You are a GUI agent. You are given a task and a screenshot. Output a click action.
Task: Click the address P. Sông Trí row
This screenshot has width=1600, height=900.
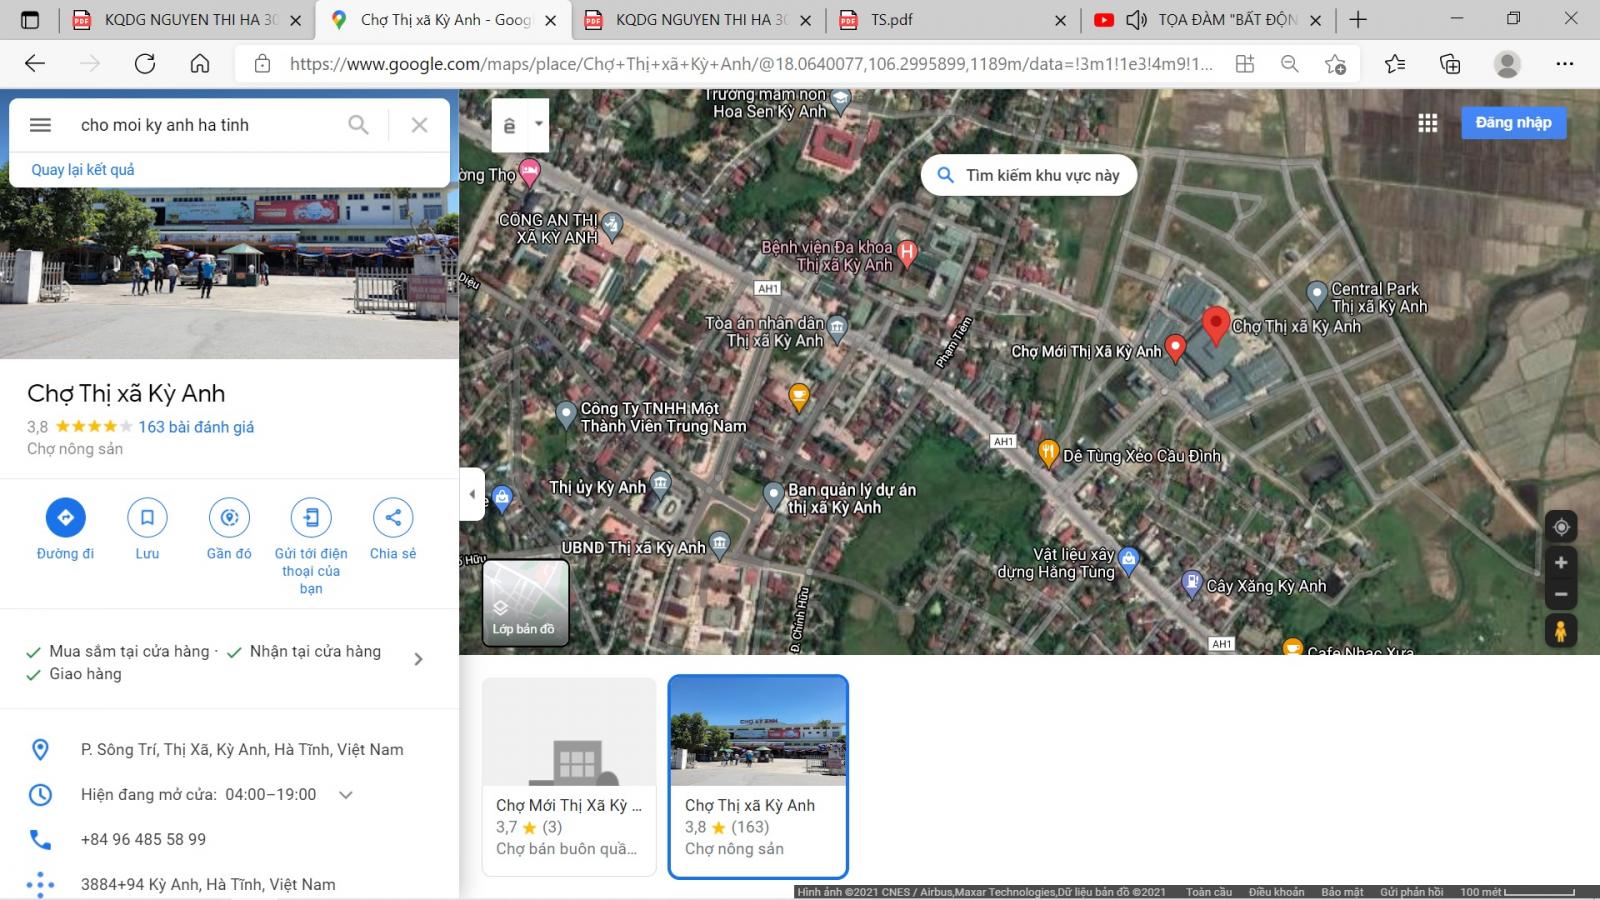click(x=229, y=750)
